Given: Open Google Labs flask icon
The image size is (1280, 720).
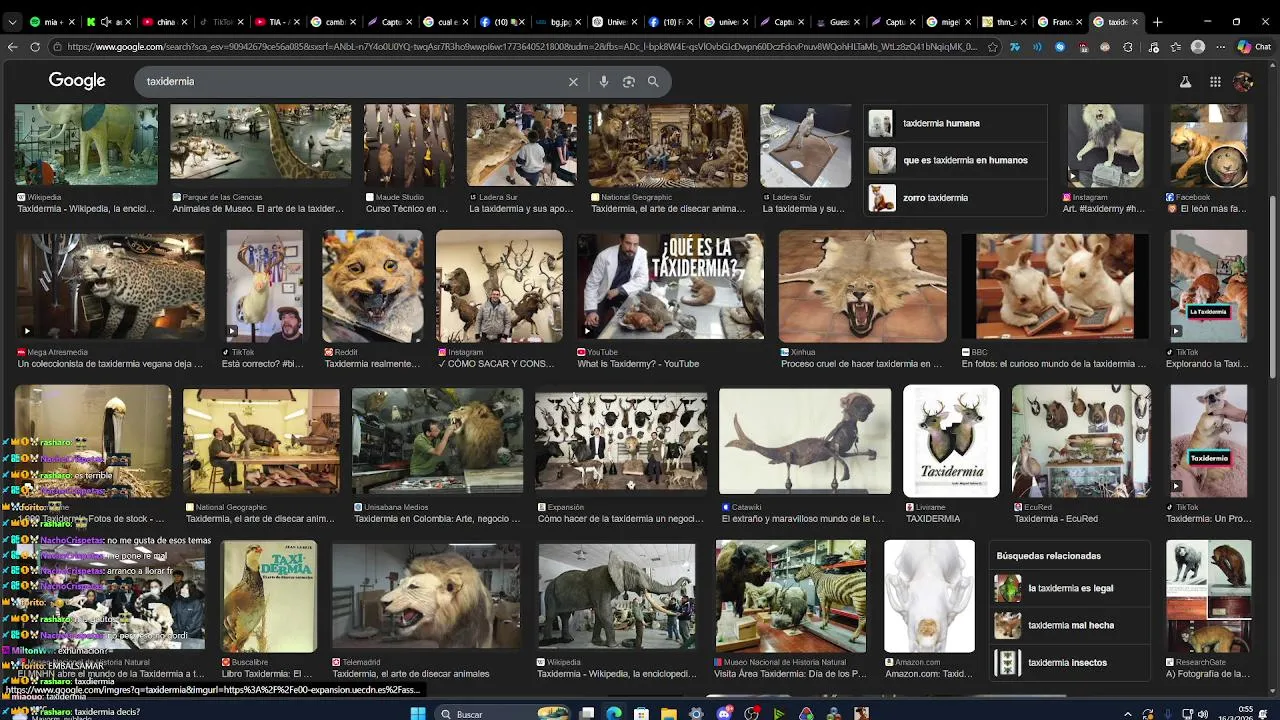Looking at the screenshot, I should tap(1185, 82).
